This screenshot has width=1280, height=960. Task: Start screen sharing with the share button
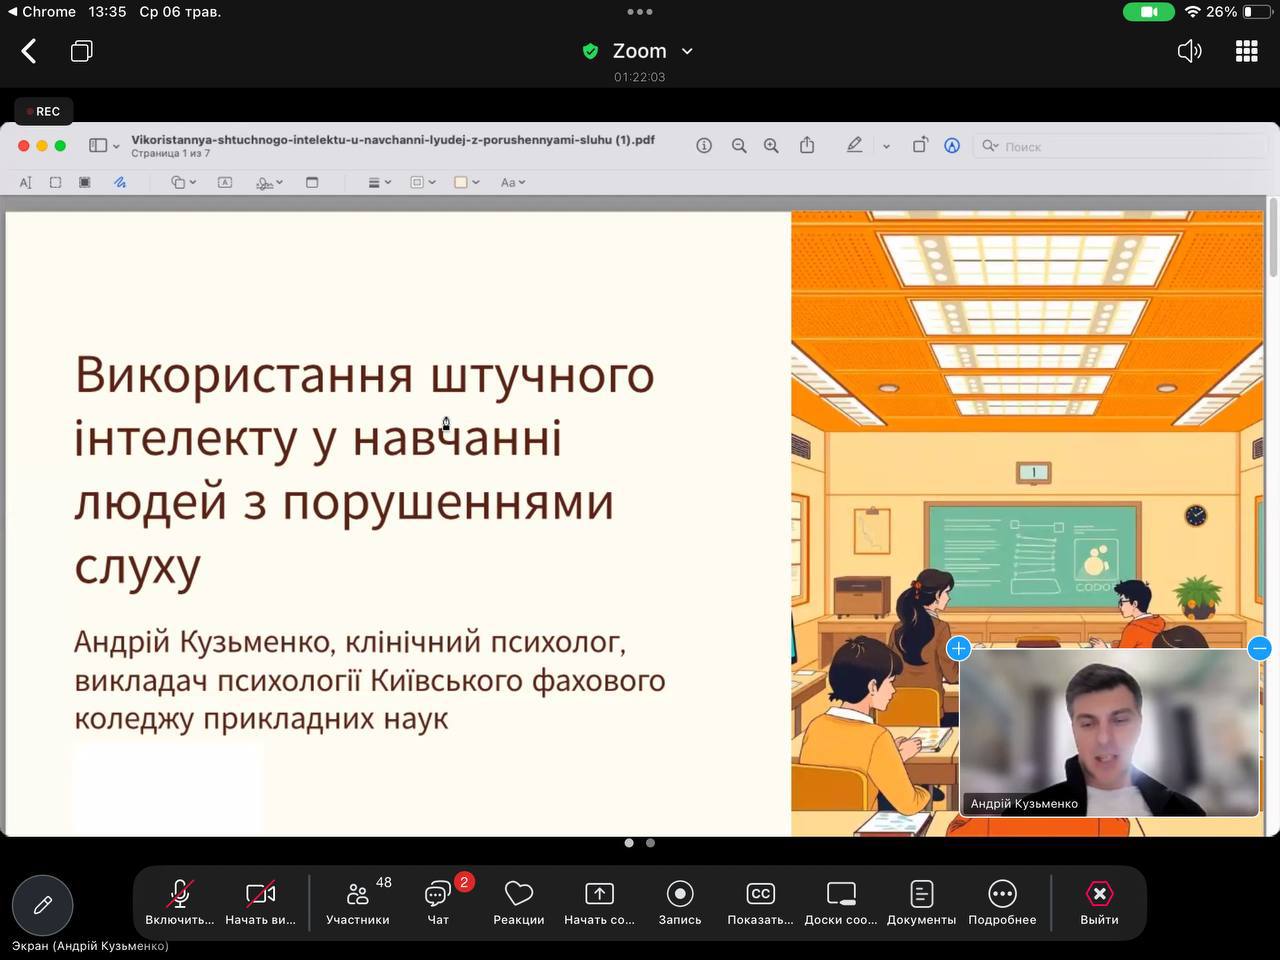coord(599,902)
